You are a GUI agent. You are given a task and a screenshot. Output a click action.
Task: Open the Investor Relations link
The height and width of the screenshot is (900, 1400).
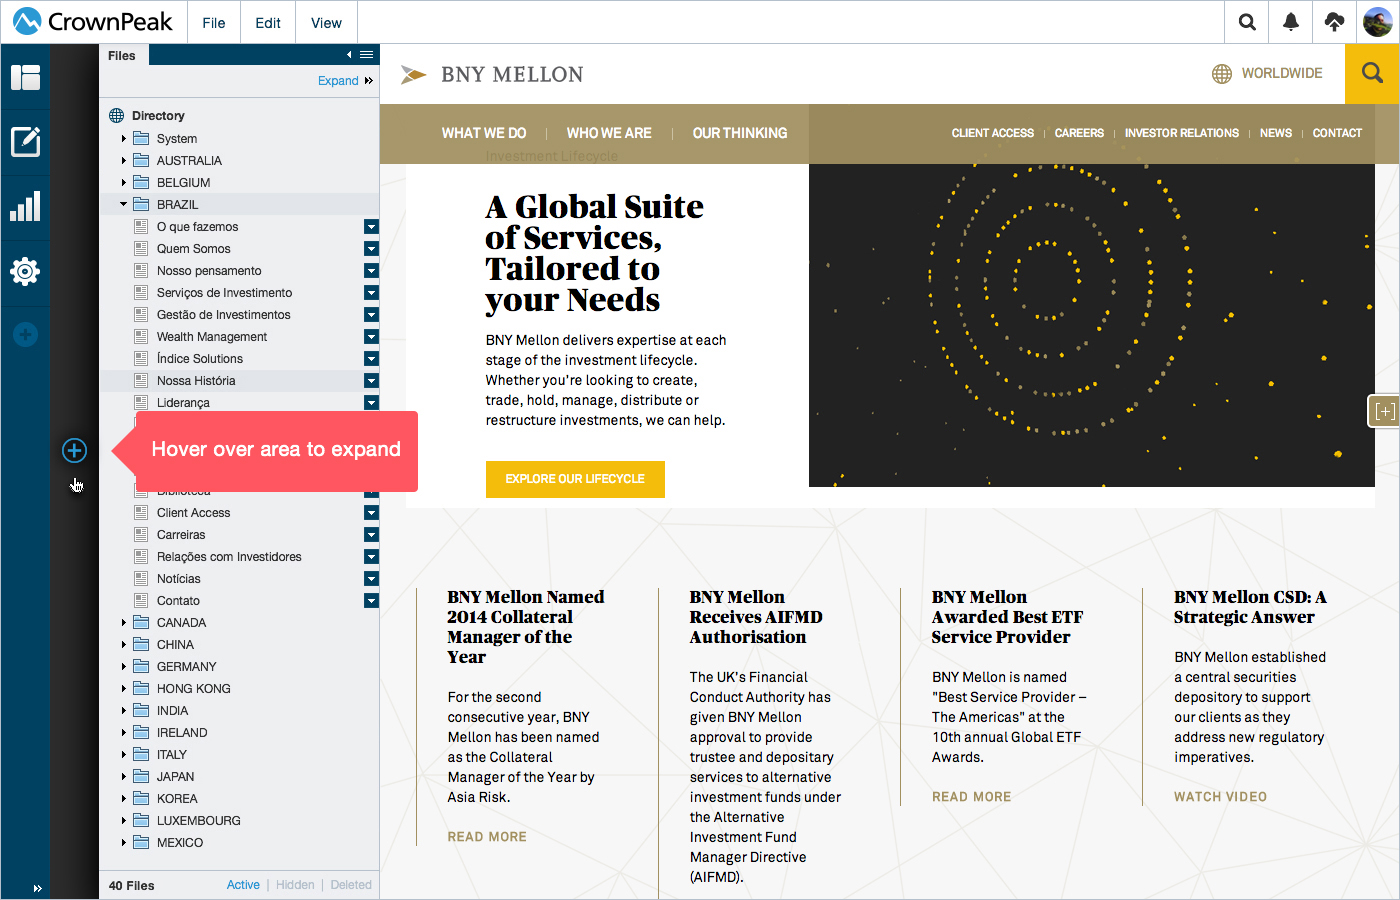[x=1181, y=133]
